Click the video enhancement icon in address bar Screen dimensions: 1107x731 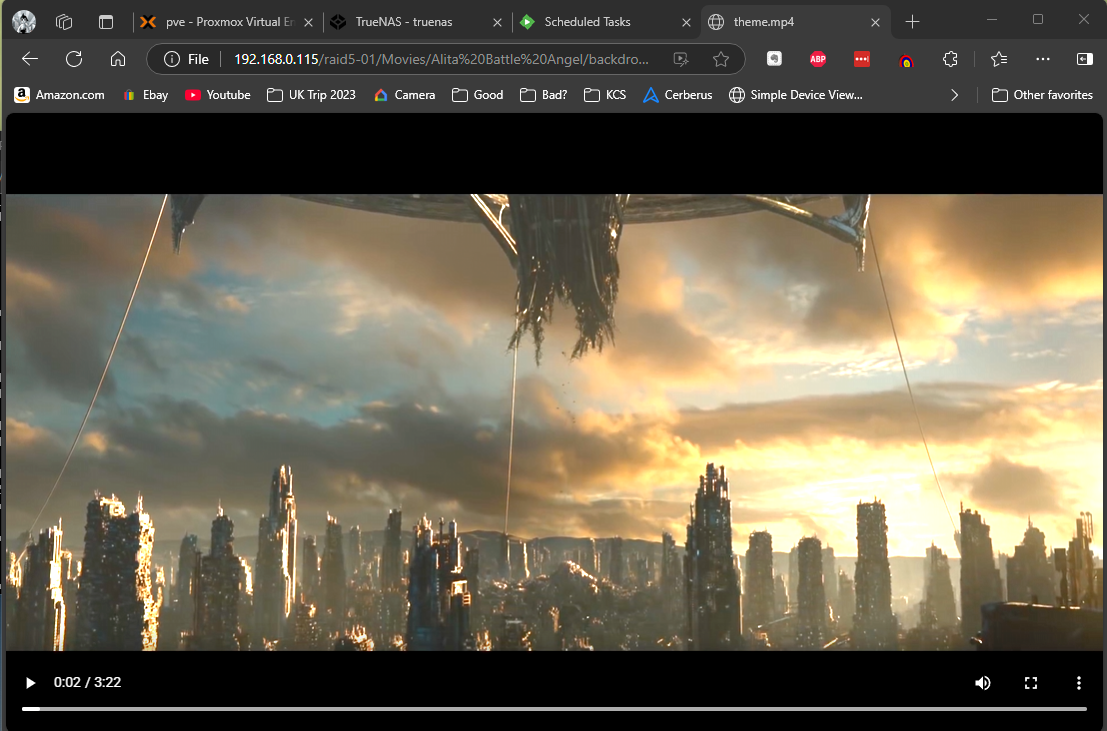[x=681, y=59]
